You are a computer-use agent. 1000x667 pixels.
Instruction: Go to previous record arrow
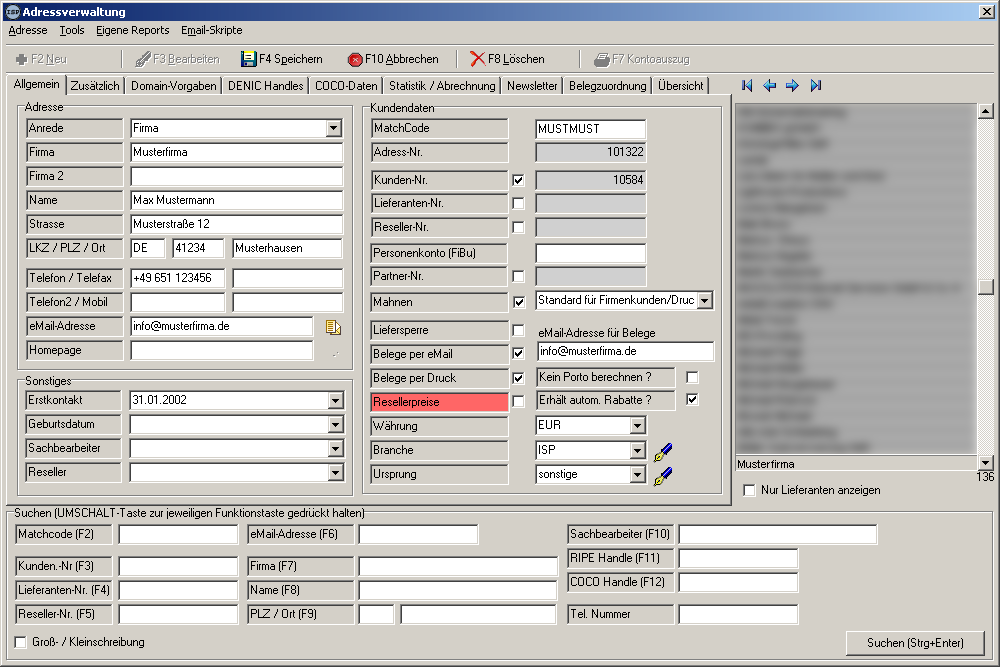769,86
